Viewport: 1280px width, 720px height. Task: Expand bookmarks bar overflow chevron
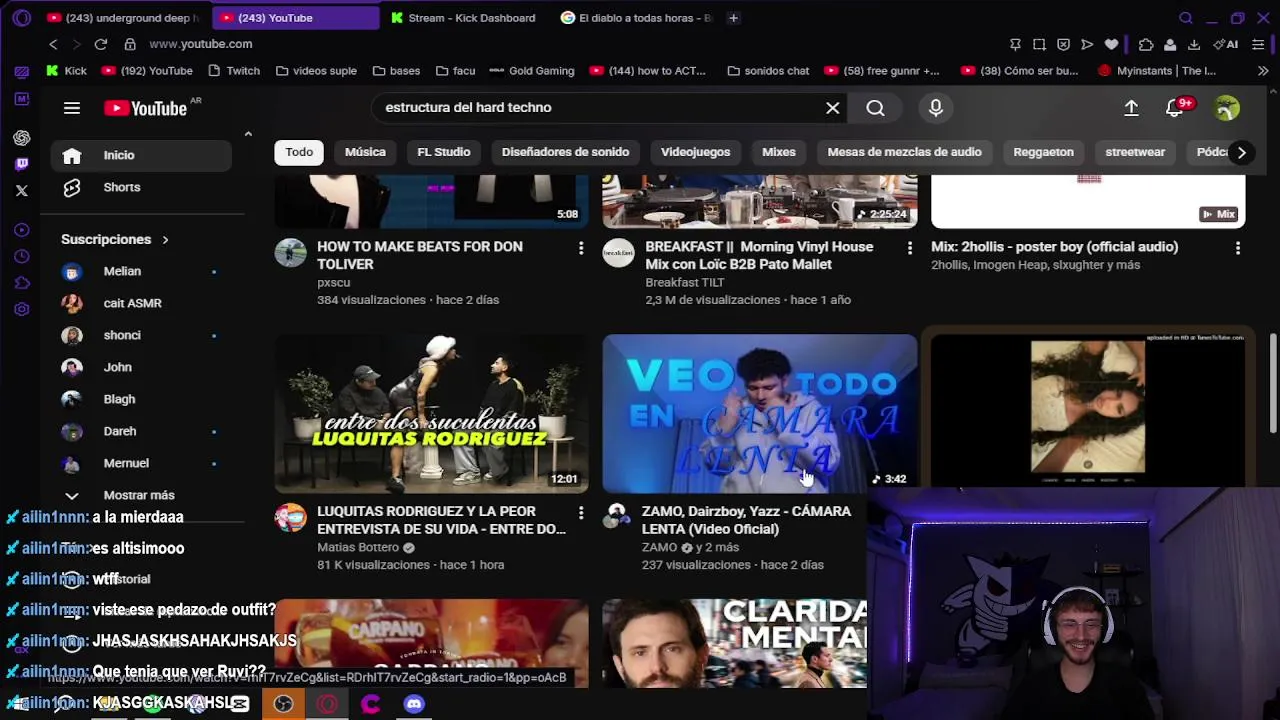tap(1263, 71)
